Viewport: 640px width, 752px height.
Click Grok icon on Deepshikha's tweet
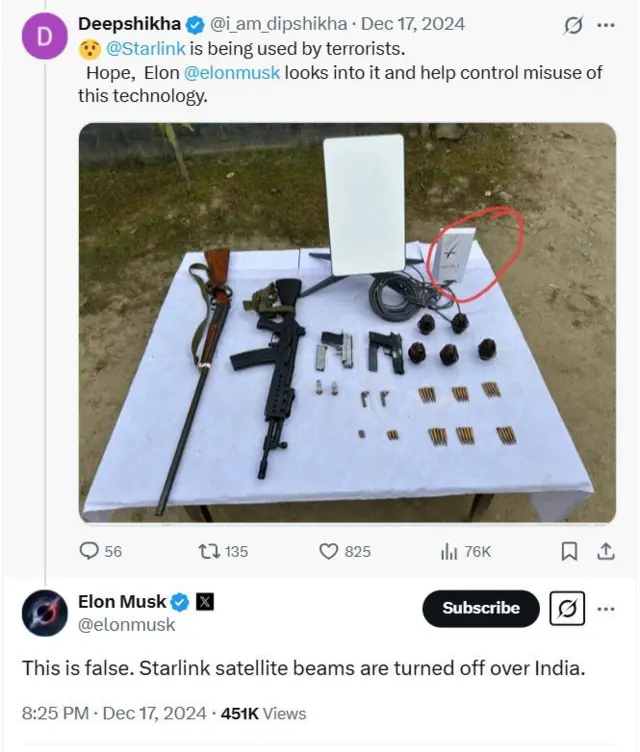coord(574,25)
